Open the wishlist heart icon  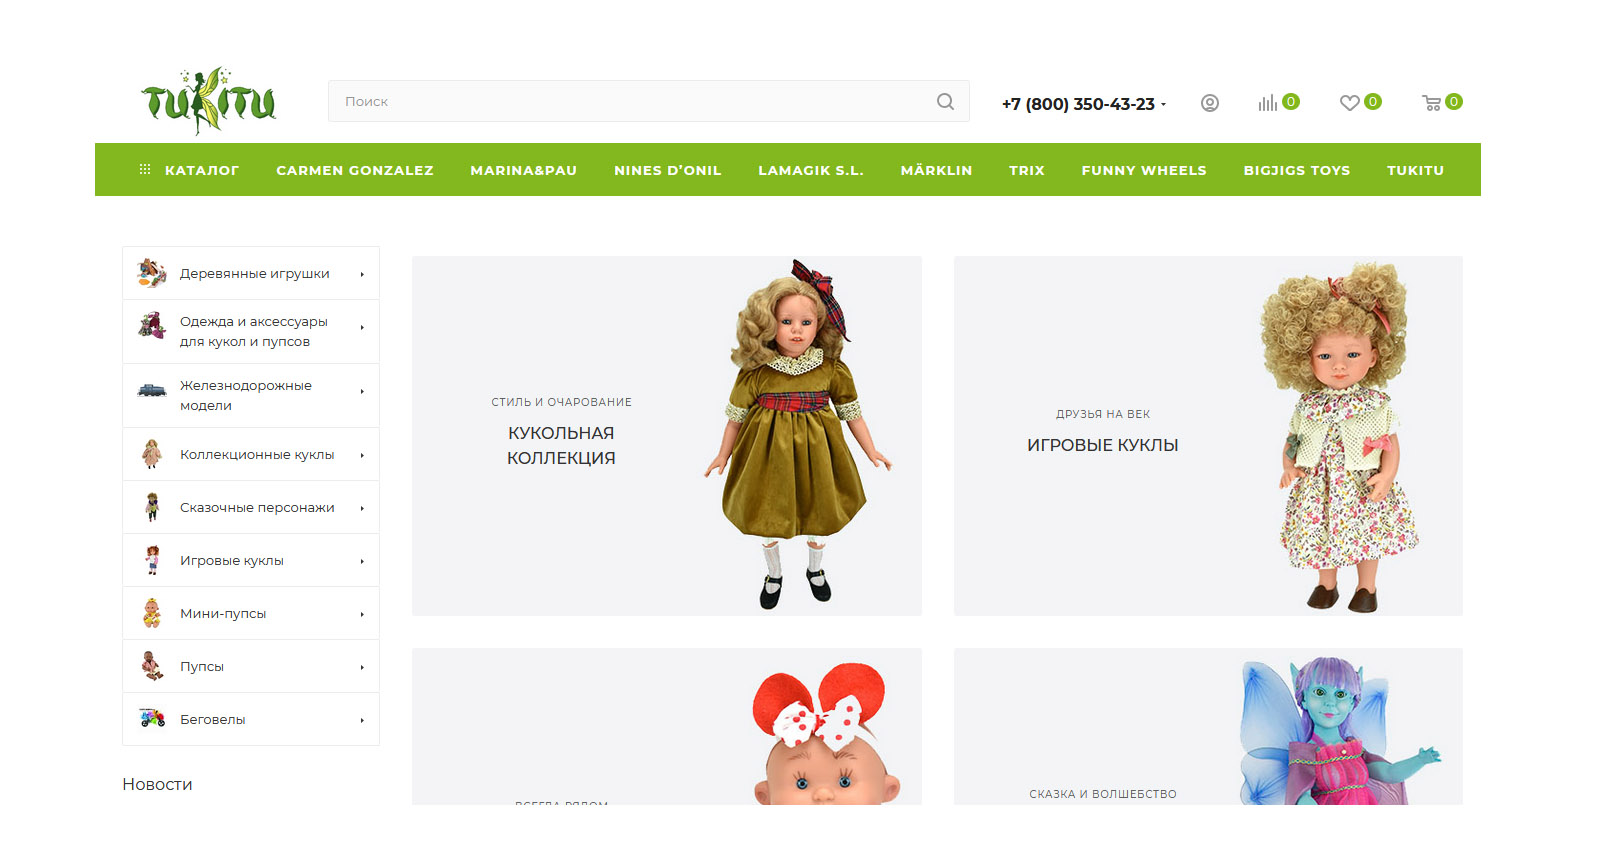tap(1349, 102)
